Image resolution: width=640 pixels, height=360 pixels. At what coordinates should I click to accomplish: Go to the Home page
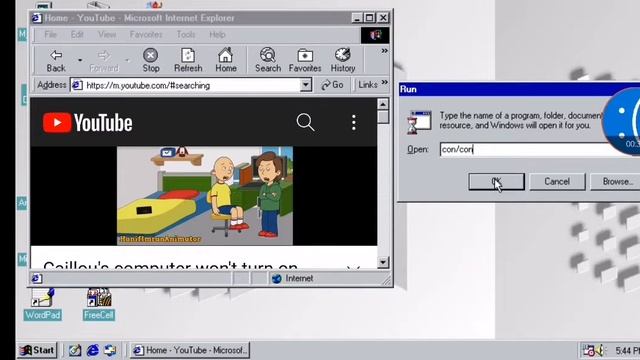point(226,60)
